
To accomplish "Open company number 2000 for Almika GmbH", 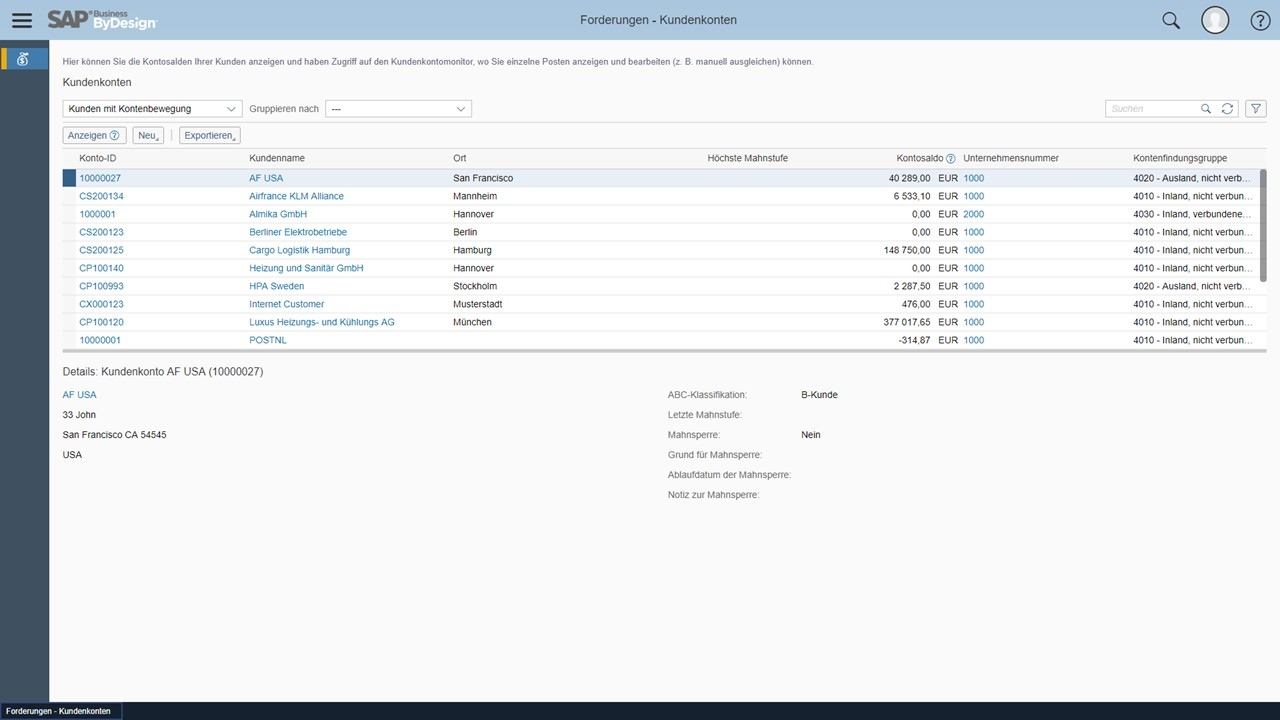I will (x=973, y=214).
